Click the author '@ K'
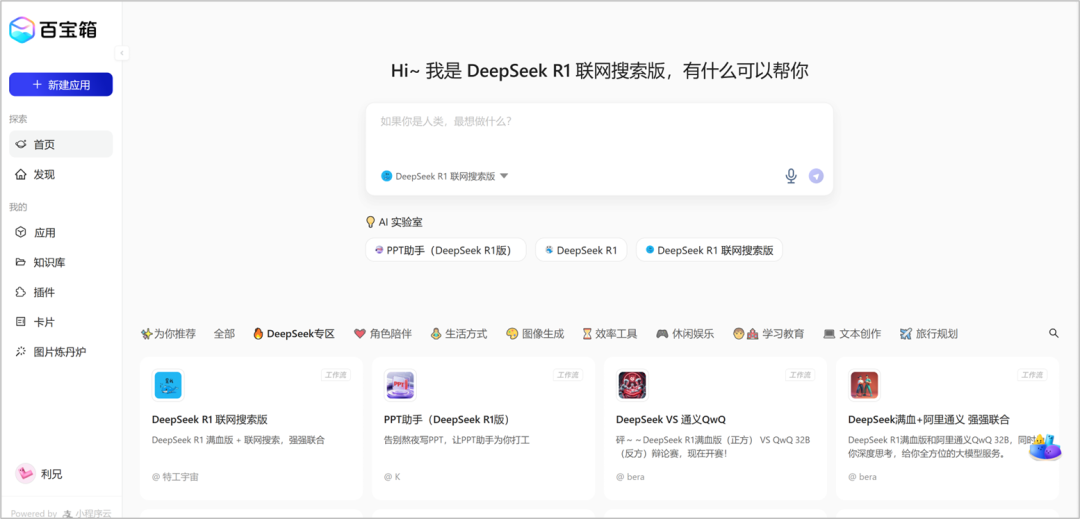This screenshot has height=519, width=1080. (392, 476)
